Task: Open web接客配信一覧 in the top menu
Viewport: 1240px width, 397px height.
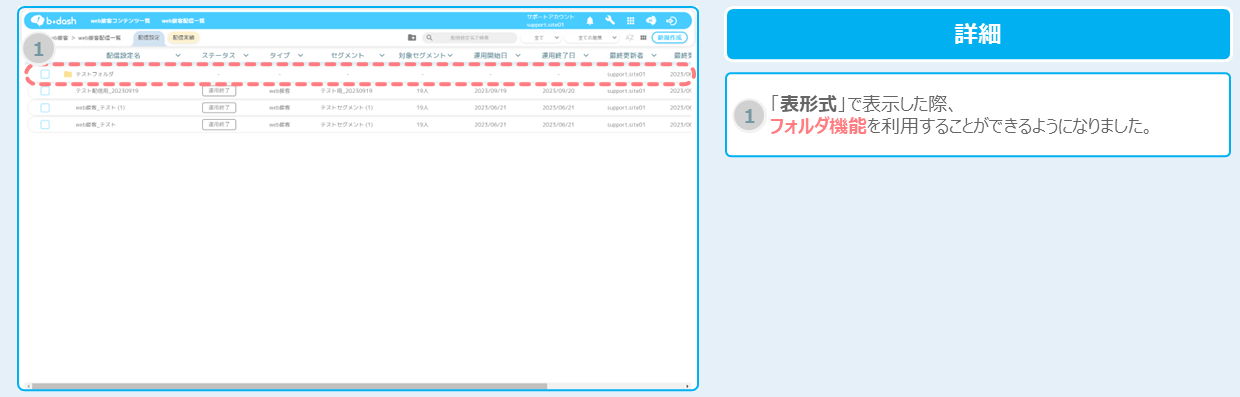Action: (183, 20)
